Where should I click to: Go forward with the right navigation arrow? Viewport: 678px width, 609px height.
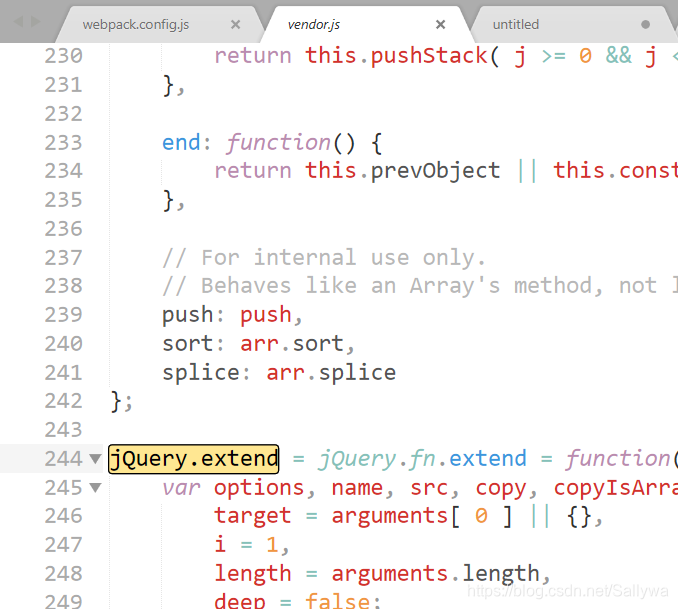coord(35,21)
